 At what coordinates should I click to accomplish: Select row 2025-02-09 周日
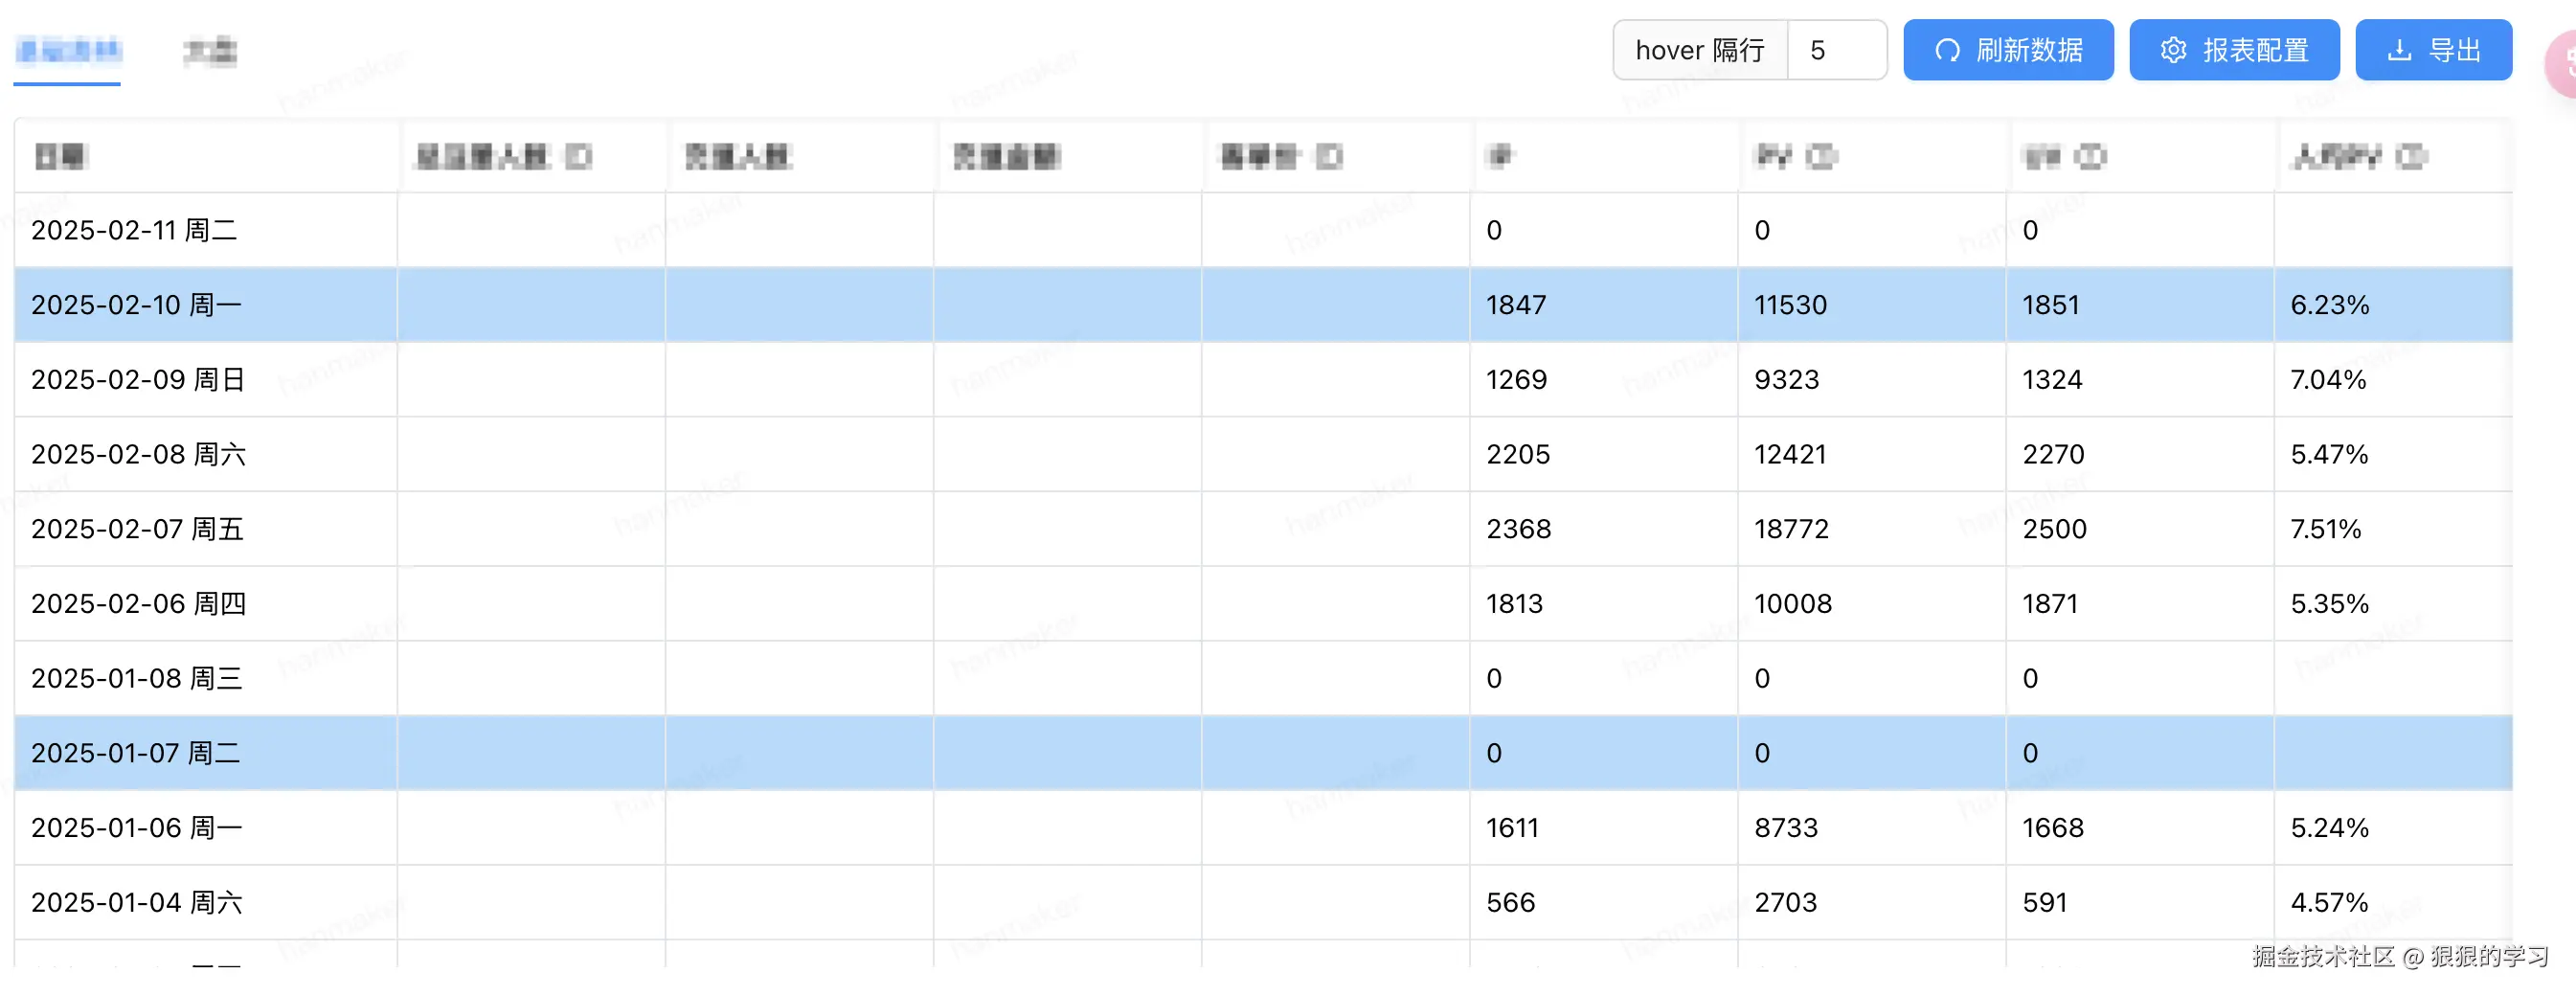click(1263, 380)
